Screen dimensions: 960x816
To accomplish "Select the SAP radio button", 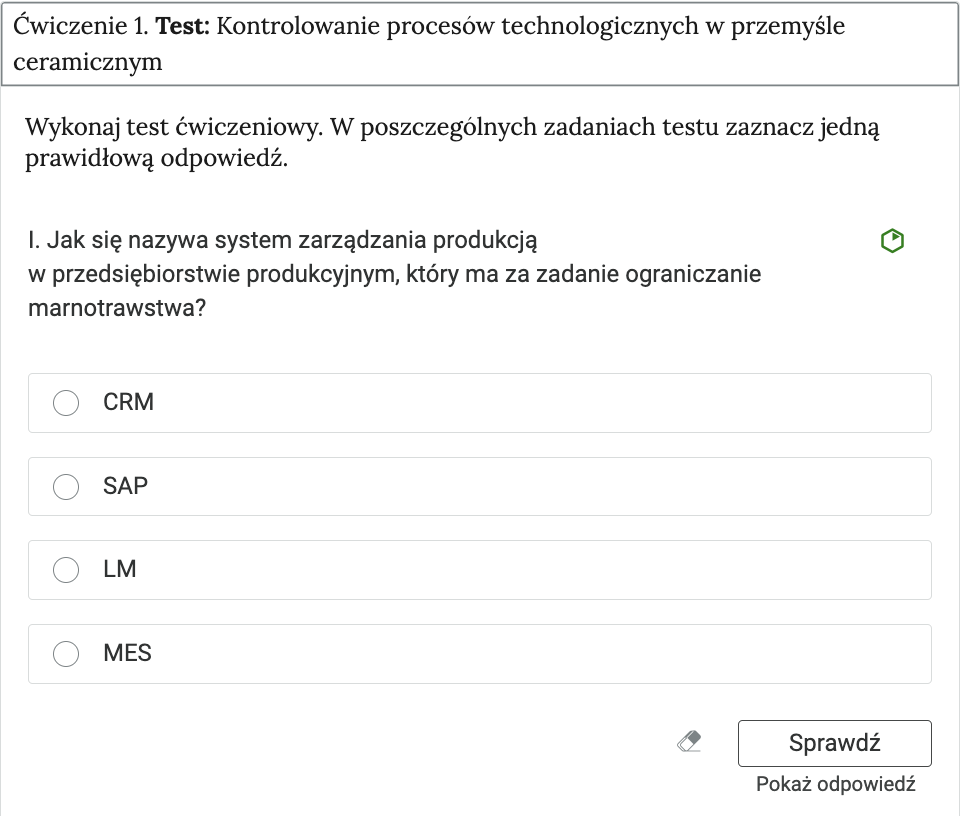I will (x=66, y=487).
